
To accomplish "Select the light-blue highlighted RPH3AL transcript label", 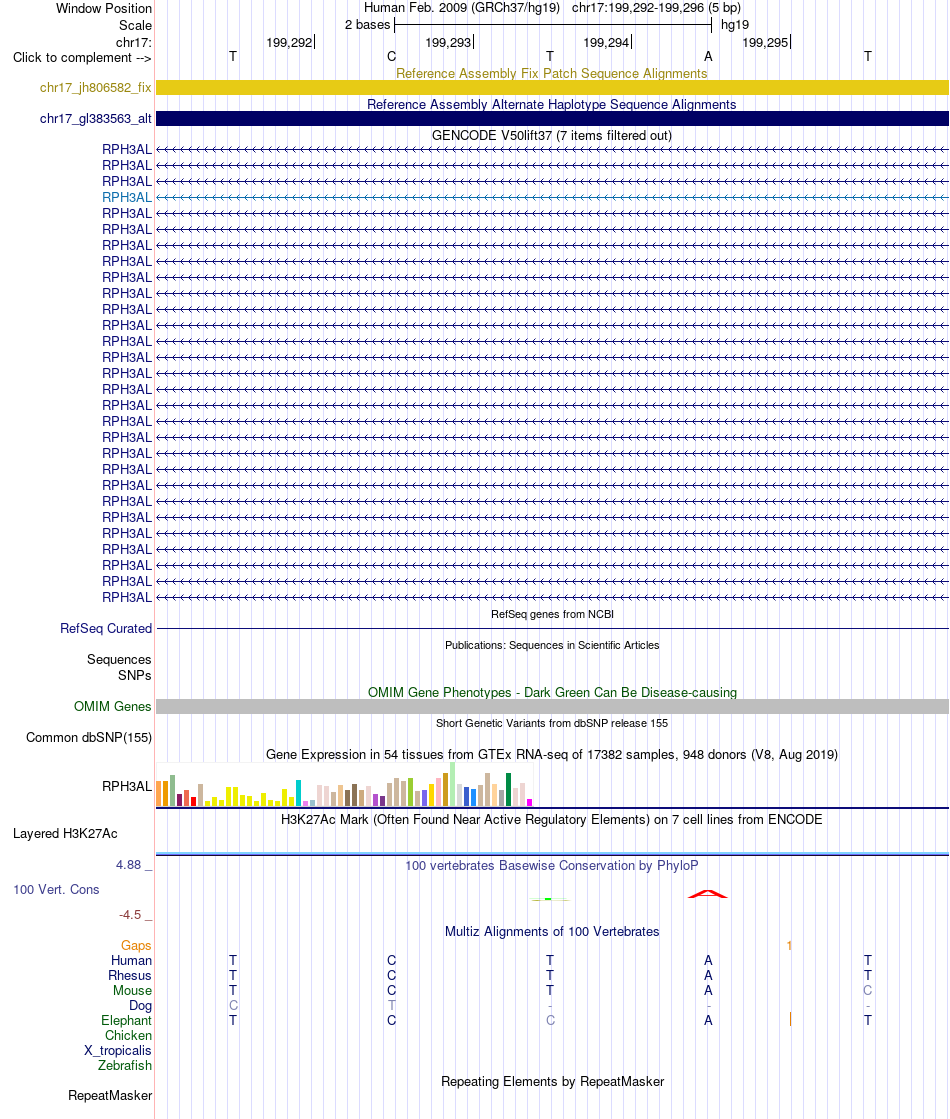I will click(x=127, y=198).
